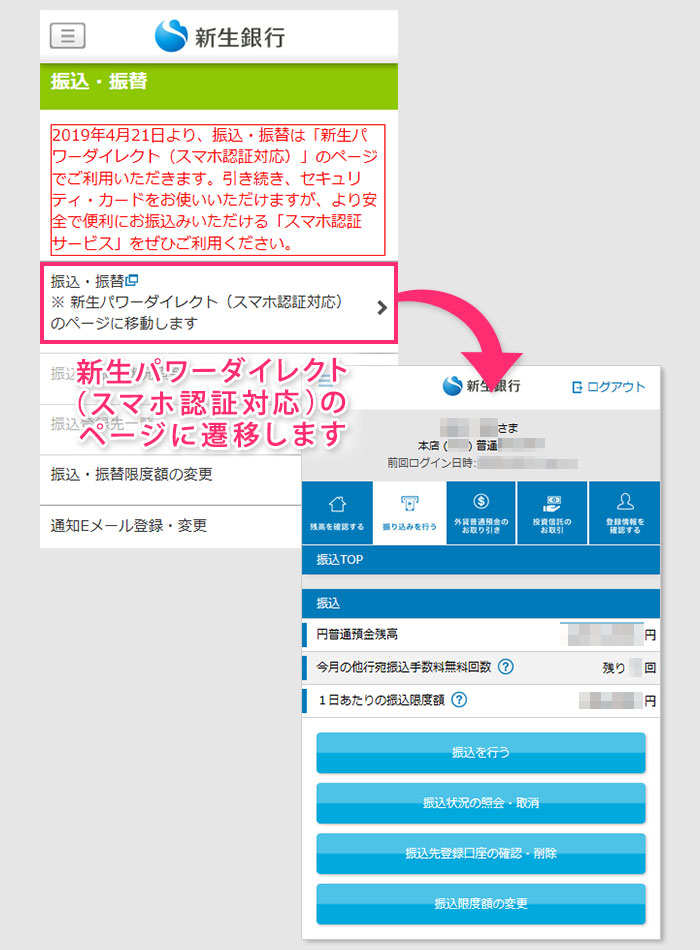The width and height of the screenshot is (700, 950).
Task: Click the house icon for 残高を確認する
Action: point(337,503)
